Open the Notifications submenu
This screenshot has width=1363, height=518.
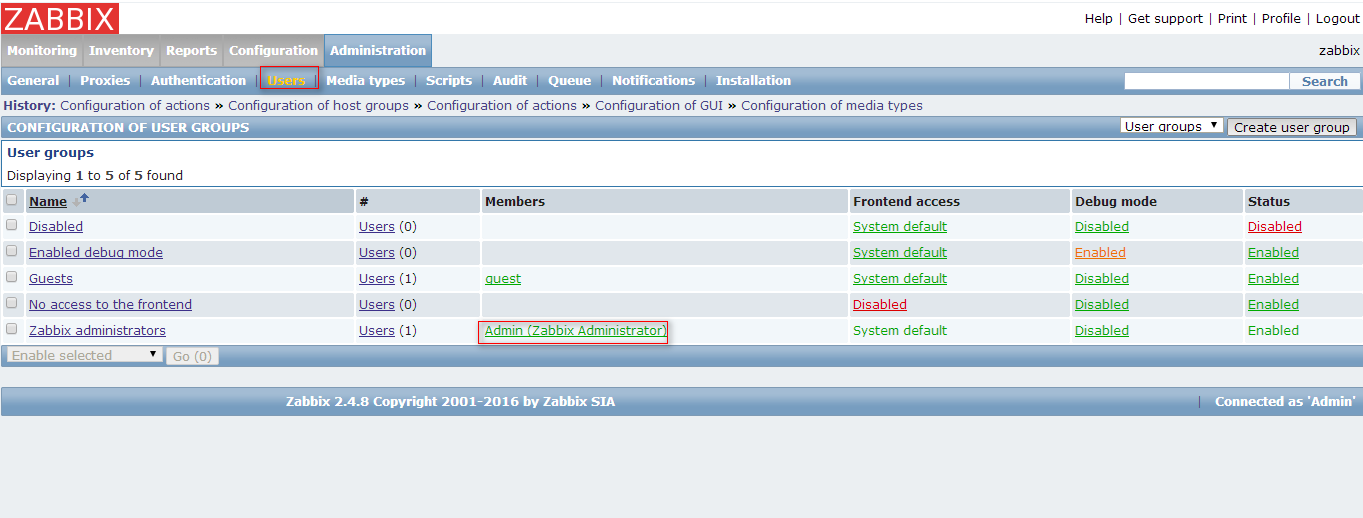click(x=653, y=81)
